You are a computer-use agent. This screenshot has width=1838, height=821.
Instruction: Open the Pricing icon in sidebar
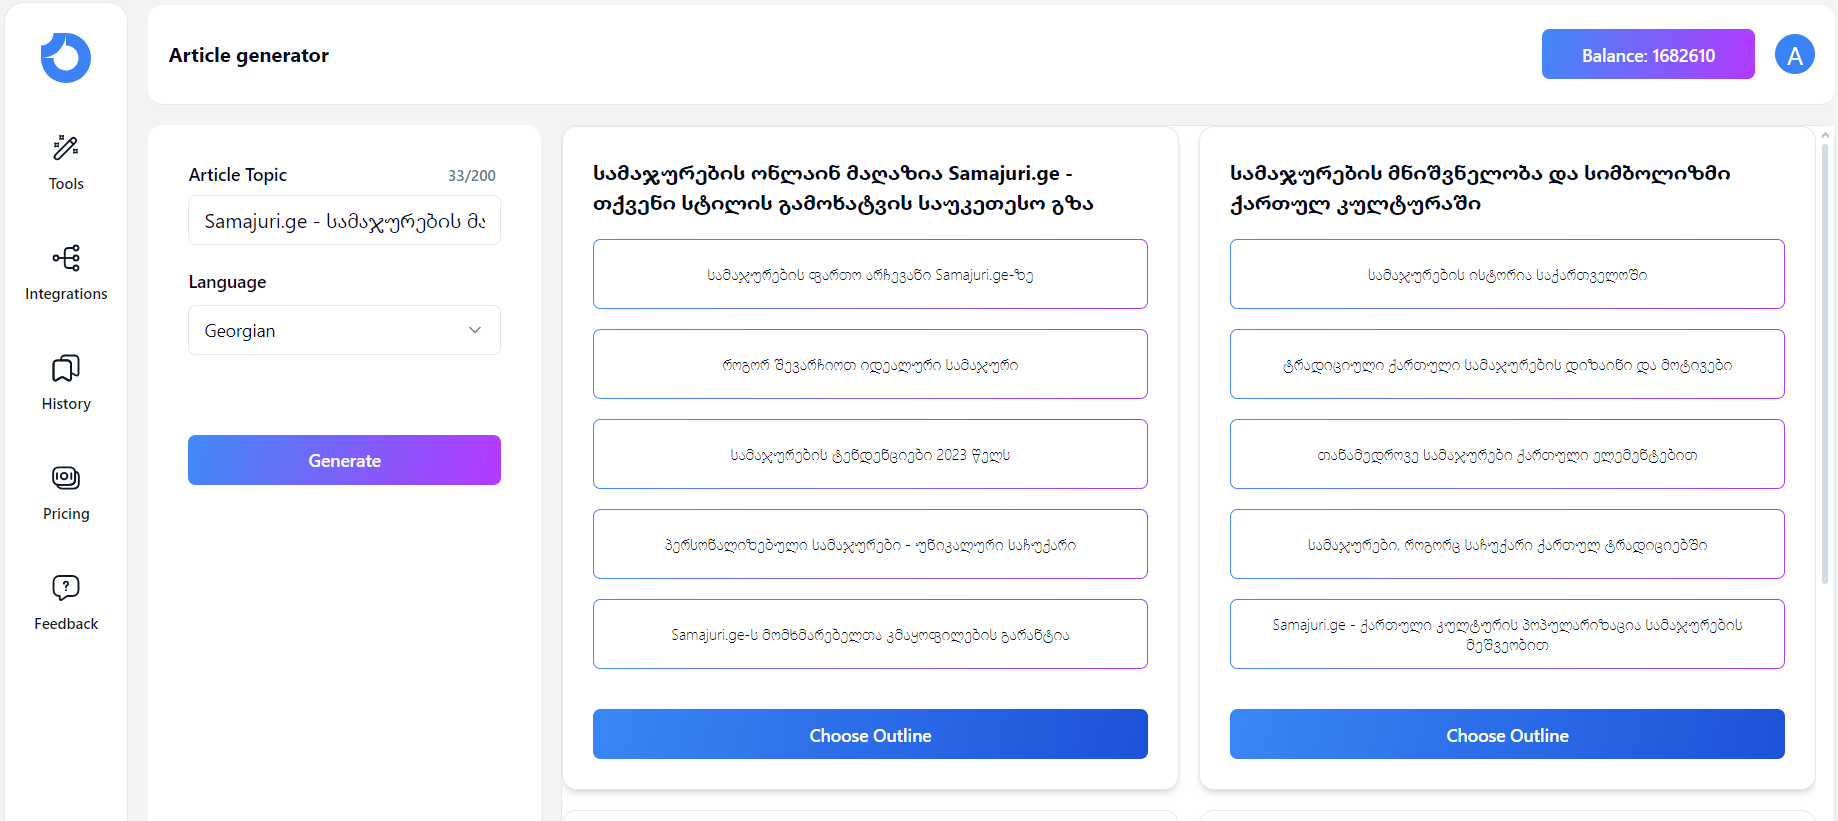pyautogui.click(x=66, y=478)
